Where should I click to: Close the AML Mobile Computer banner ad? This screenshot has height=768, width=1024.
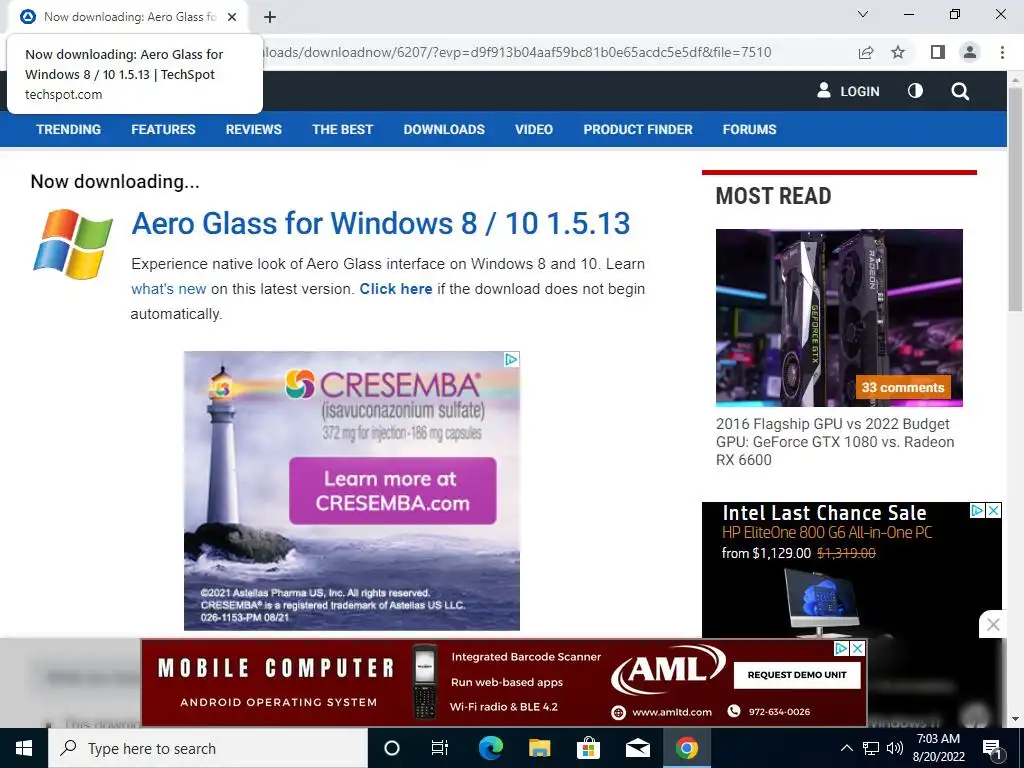pyautogui.click(x=858, y=648)
